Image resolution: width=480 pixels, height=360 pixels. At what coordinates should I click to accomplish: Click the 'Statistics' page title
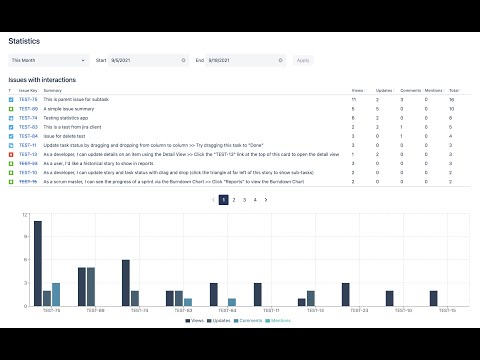tap(24, 41)
